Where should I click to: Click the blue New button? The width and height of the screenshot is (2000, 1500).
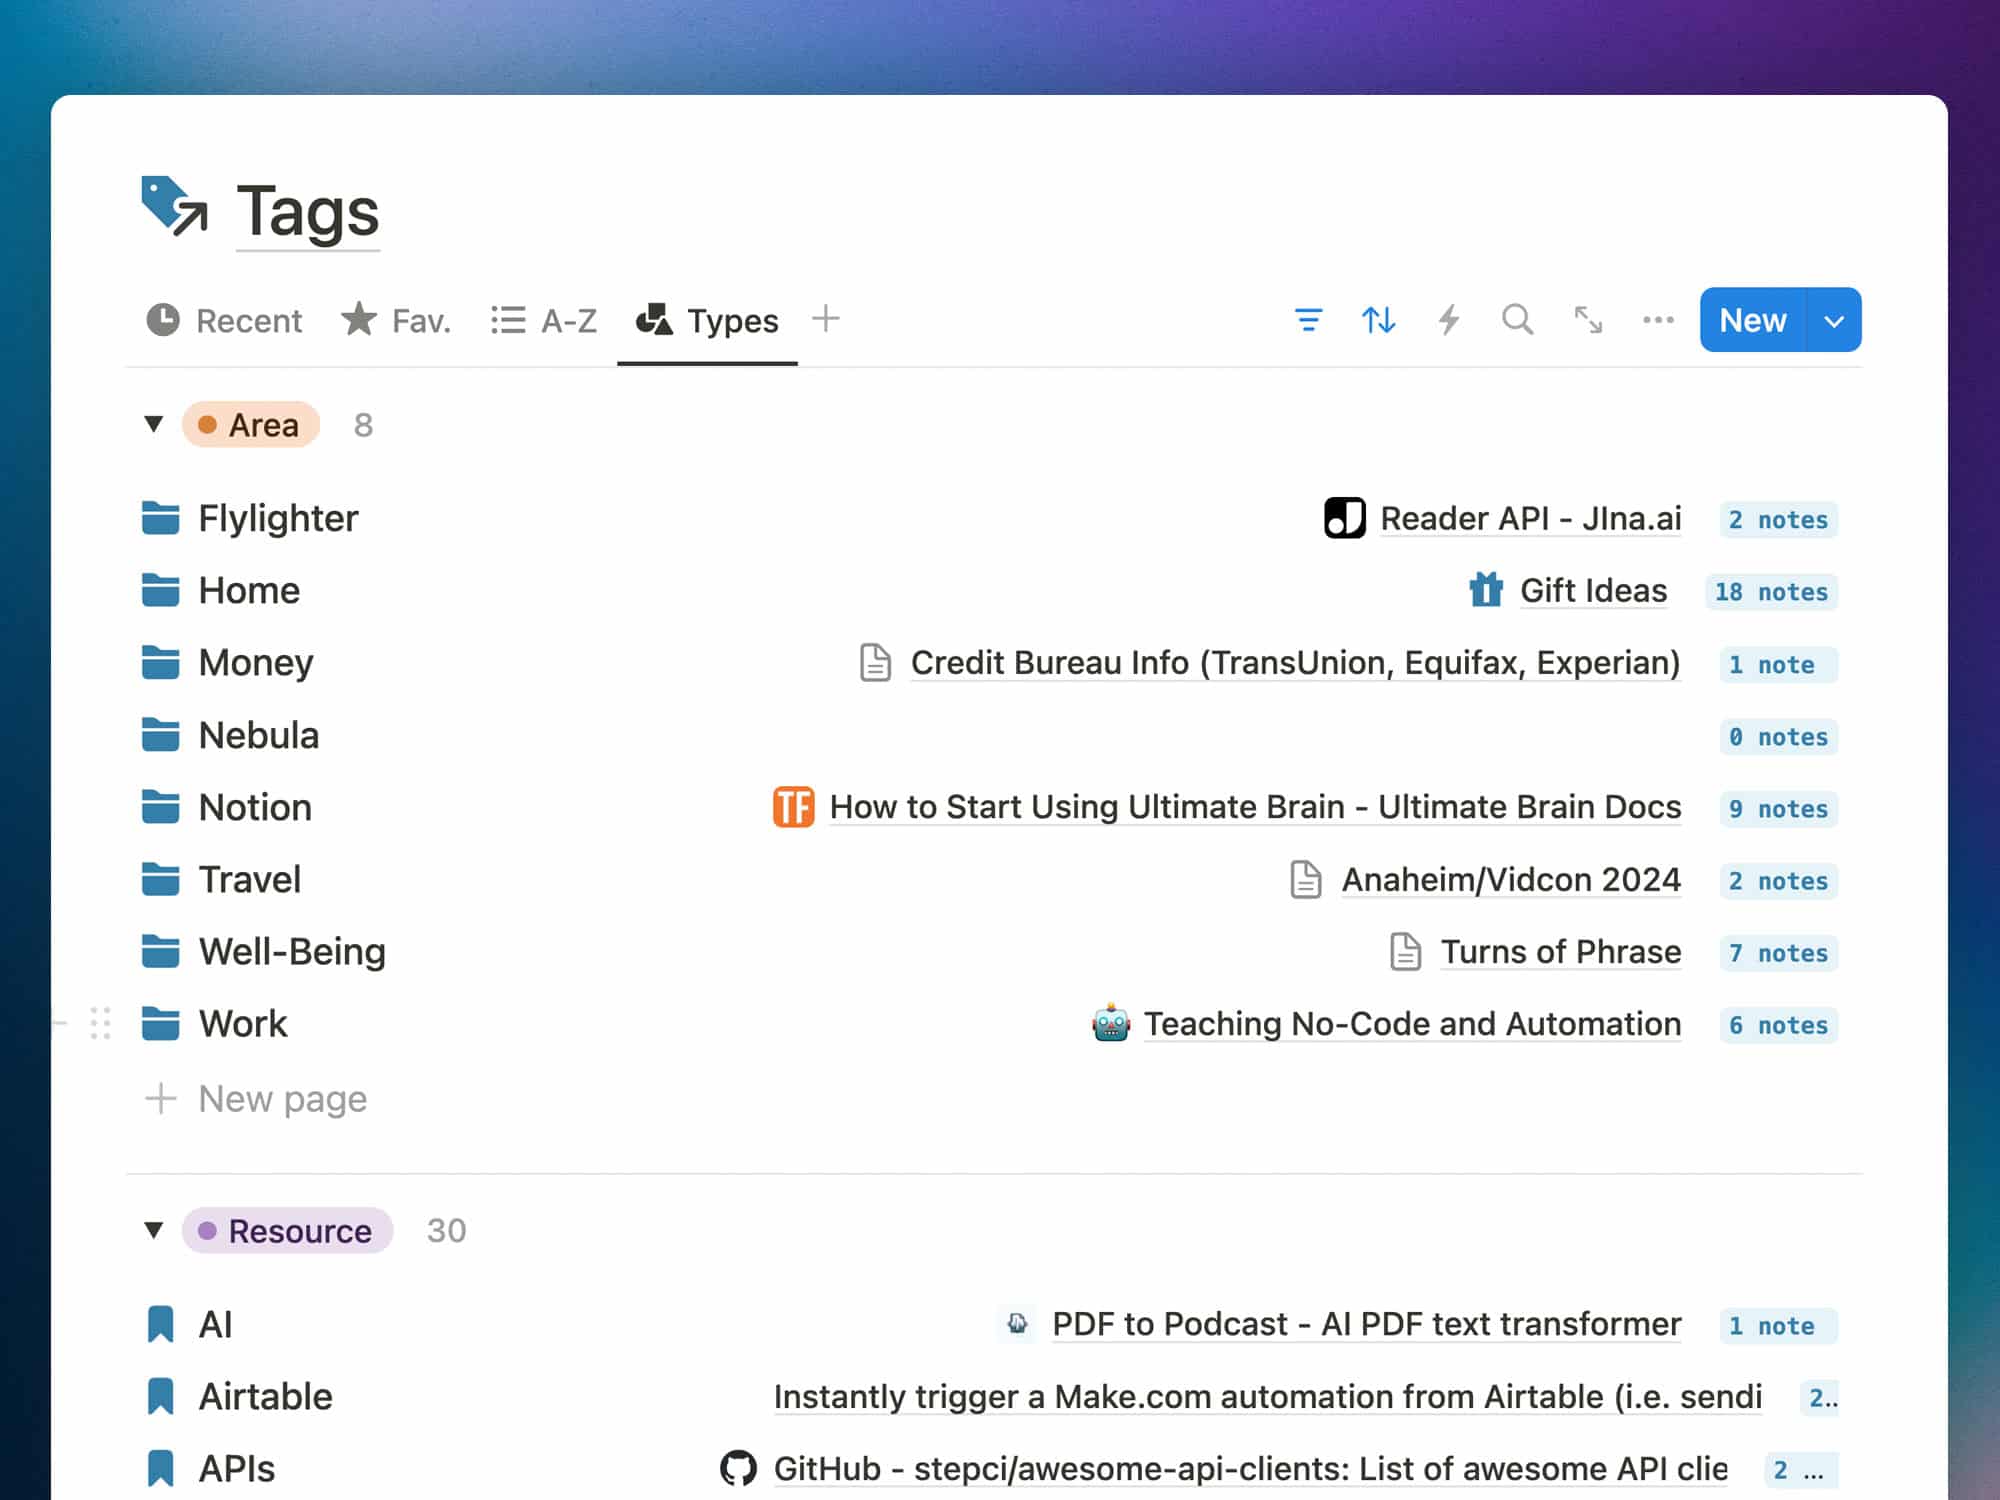[1752, 321]
